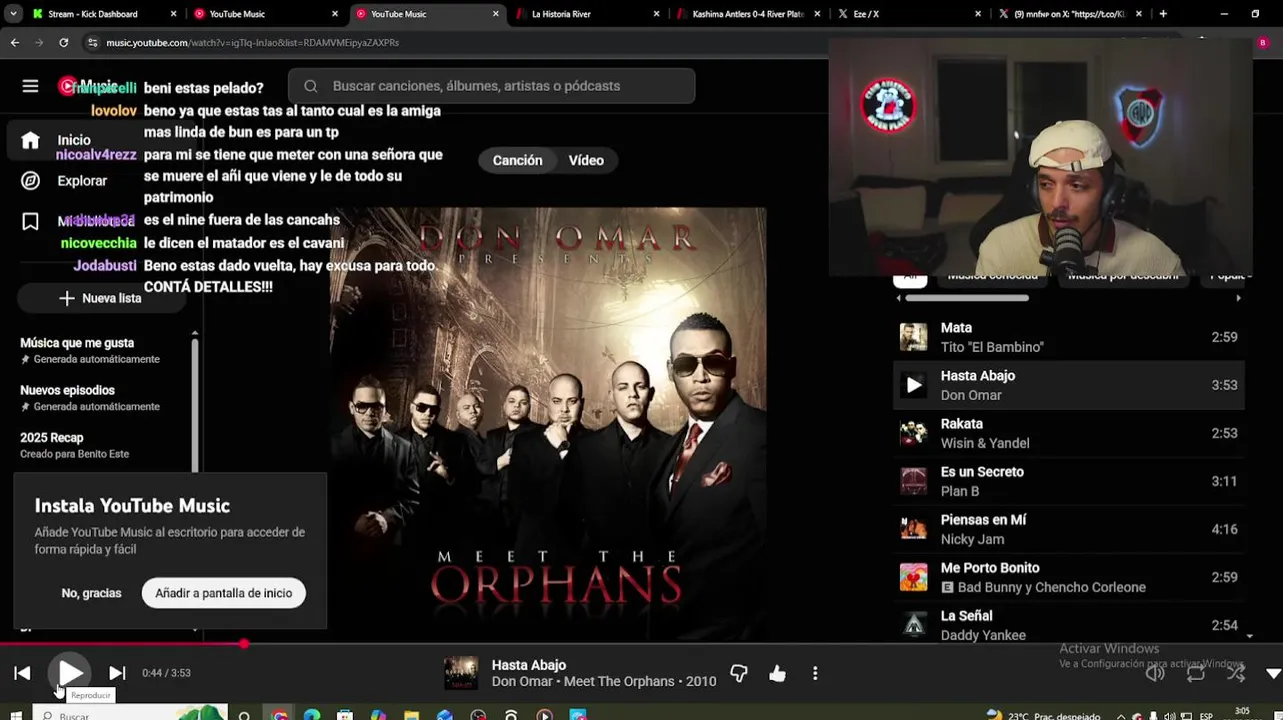Play Rakata by Wisin & Yandel

[x=1068, y=433]
